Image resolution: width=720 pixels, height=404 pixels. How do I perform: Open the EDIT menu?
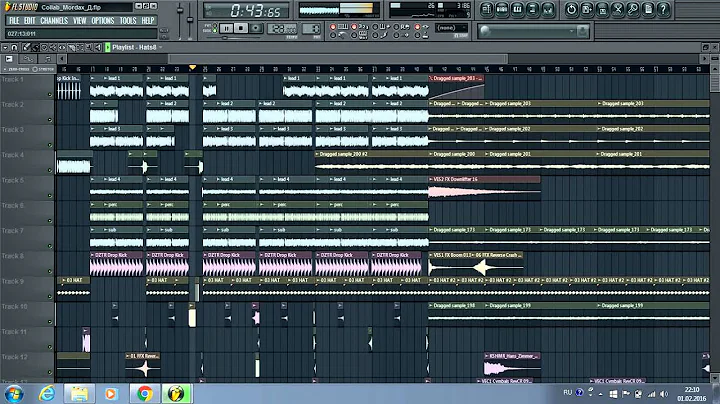(x=30, y=21)
